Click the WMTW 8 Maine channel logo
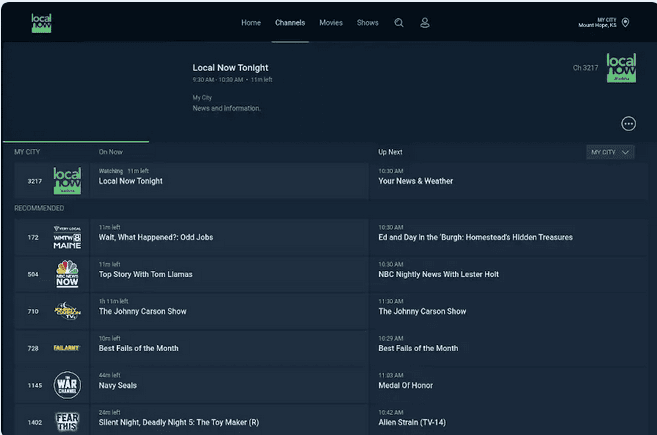Screen dimensions: 657x435 click(67, 237)
